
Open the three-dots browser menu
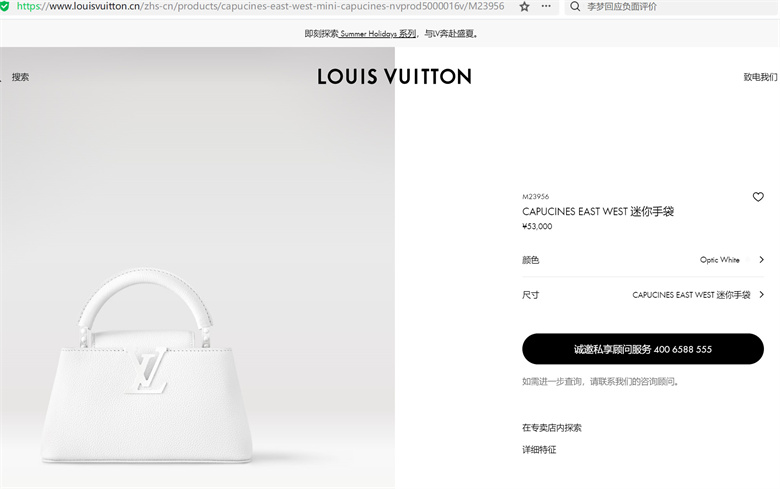tap(546, 6)
